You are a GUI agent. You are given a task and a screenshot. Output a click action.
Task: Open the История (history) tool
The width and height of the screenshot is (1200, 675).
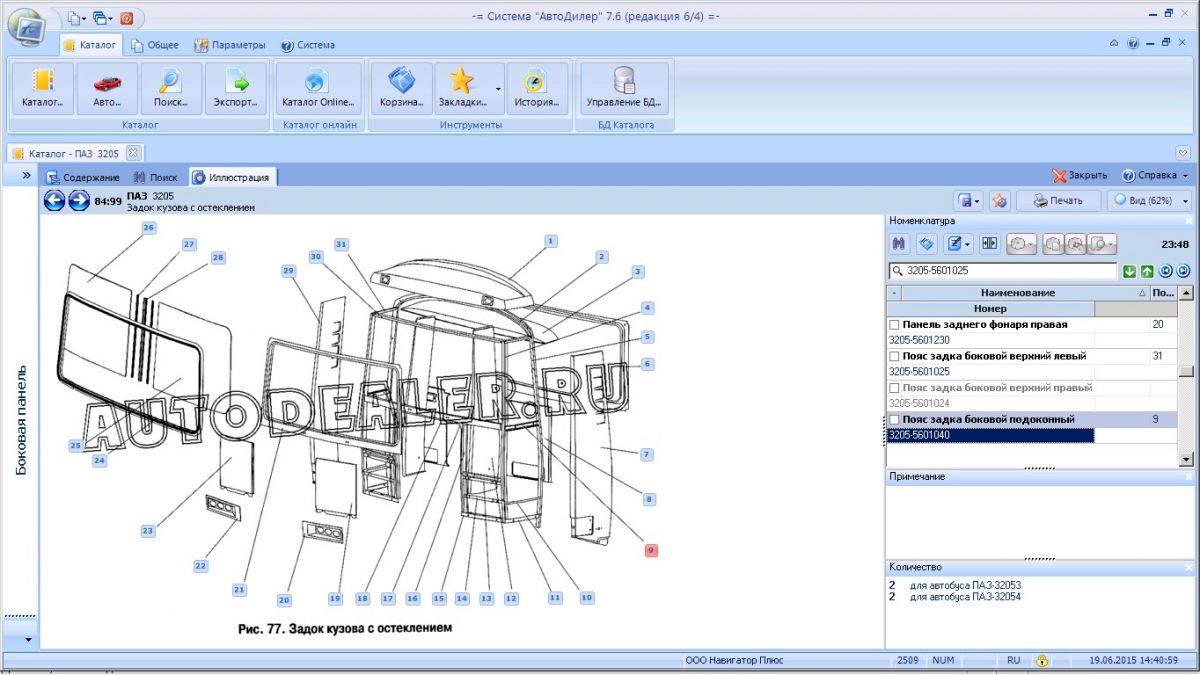[536, 88]
